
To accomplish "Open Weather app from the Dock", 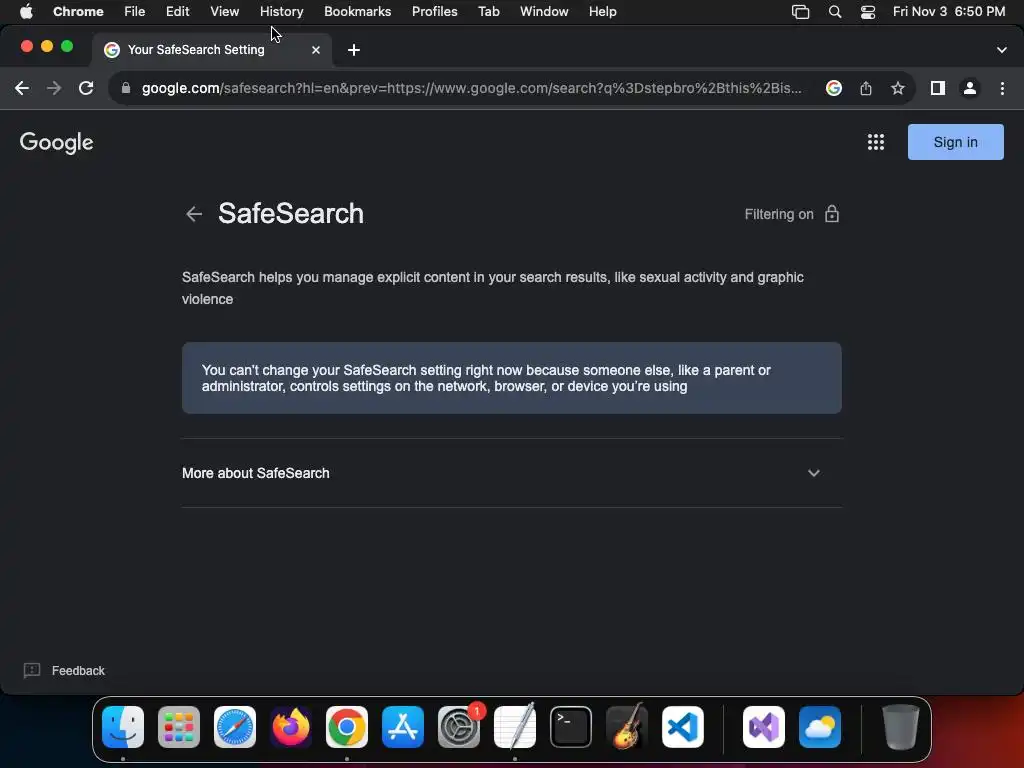I will pyautogui.click(x=820, y=727).
